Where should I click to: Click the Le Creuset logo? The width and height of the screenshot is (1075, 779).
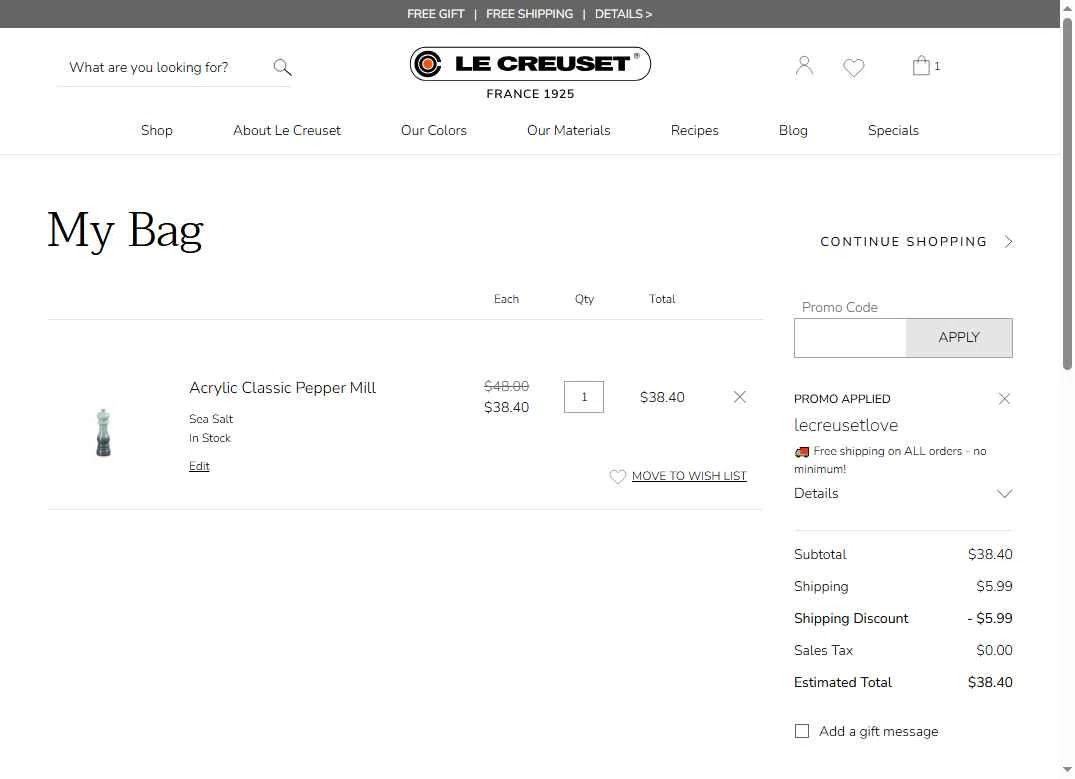(x=530, y=64)
